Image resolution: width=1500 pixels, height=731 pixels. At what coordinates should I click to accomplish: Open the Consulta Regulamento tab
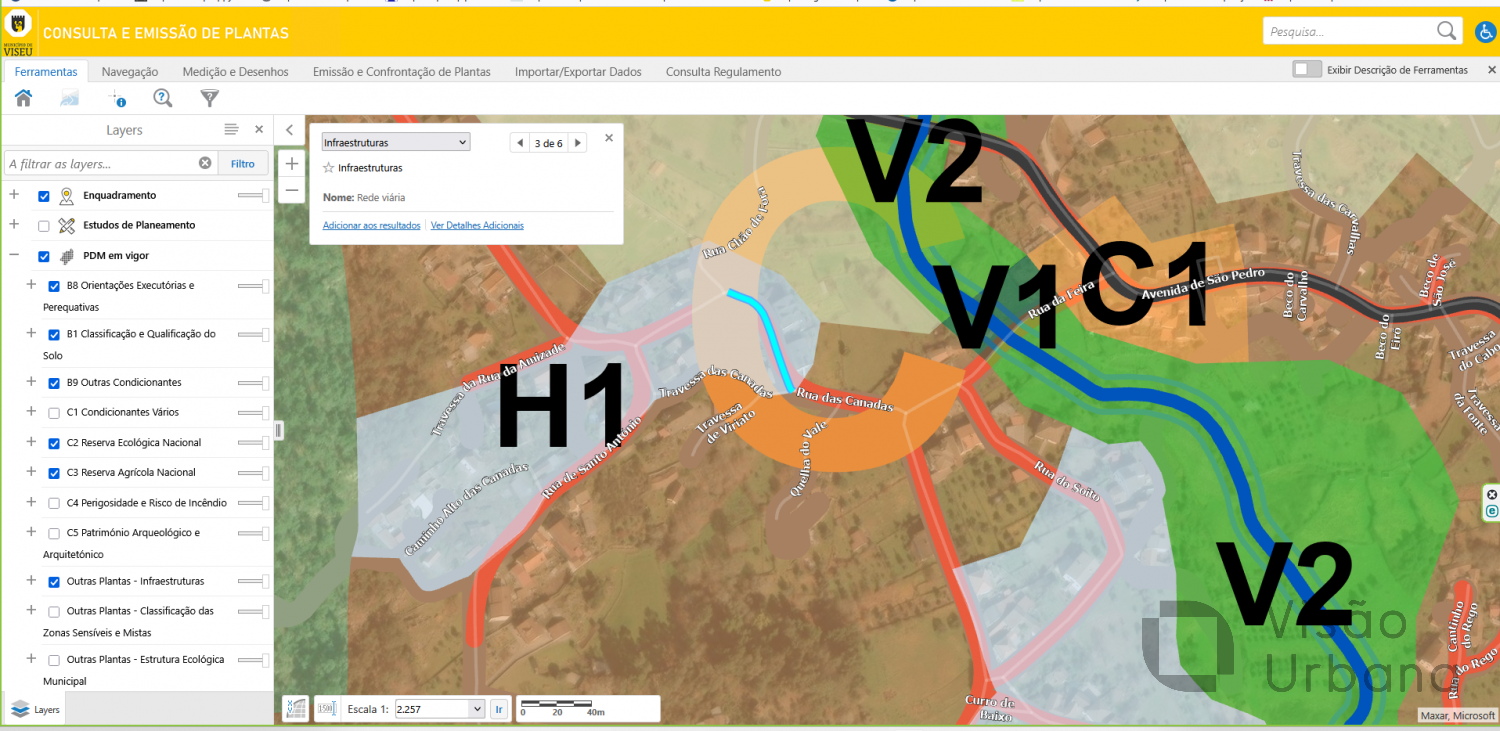tap(724, 72)
